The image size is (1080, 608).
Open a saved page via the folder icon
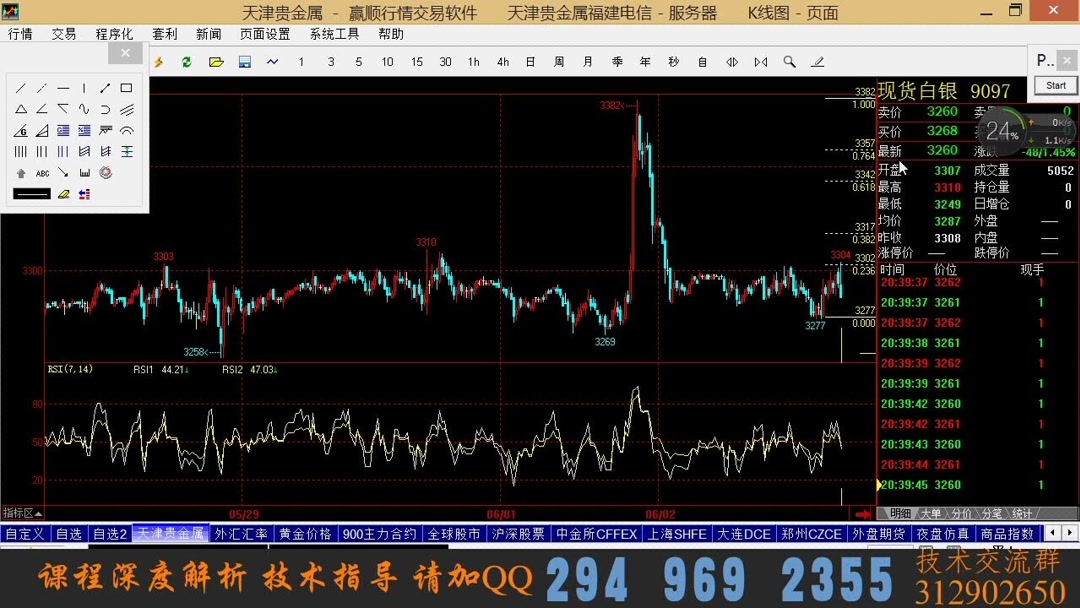click(216, 62)
